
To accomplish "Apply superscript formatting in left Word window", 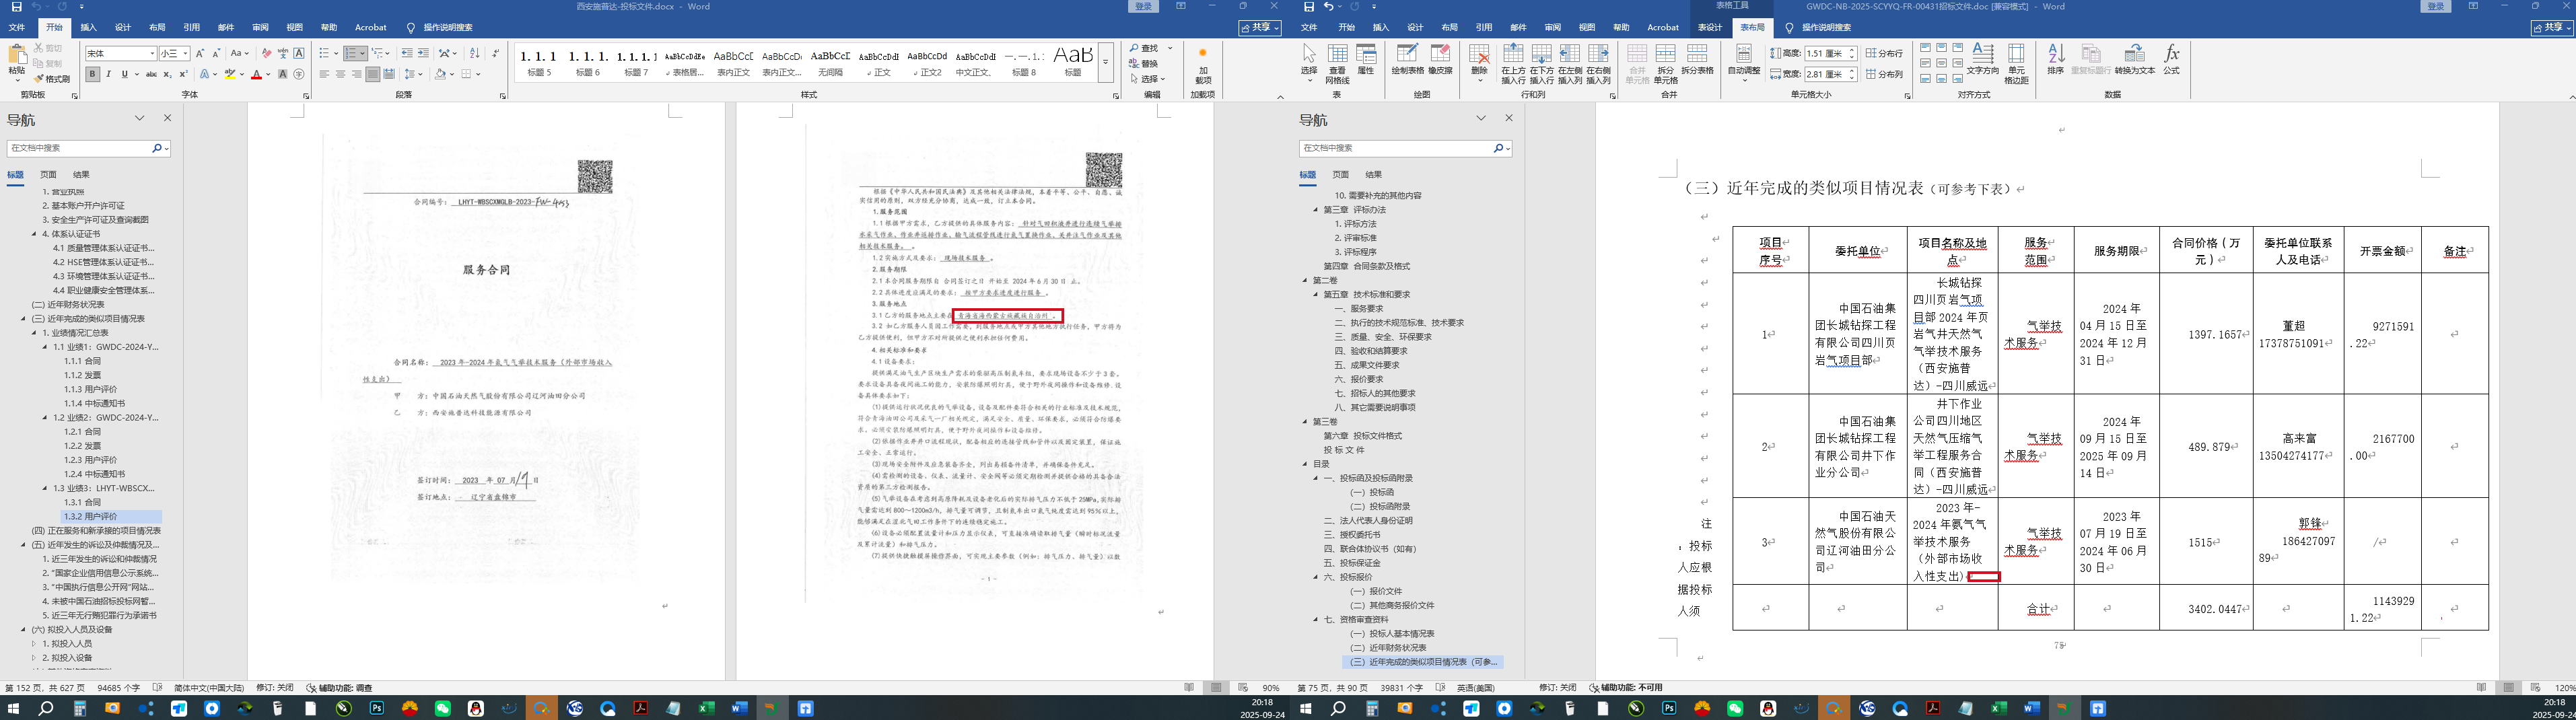I will coord(183,74).
